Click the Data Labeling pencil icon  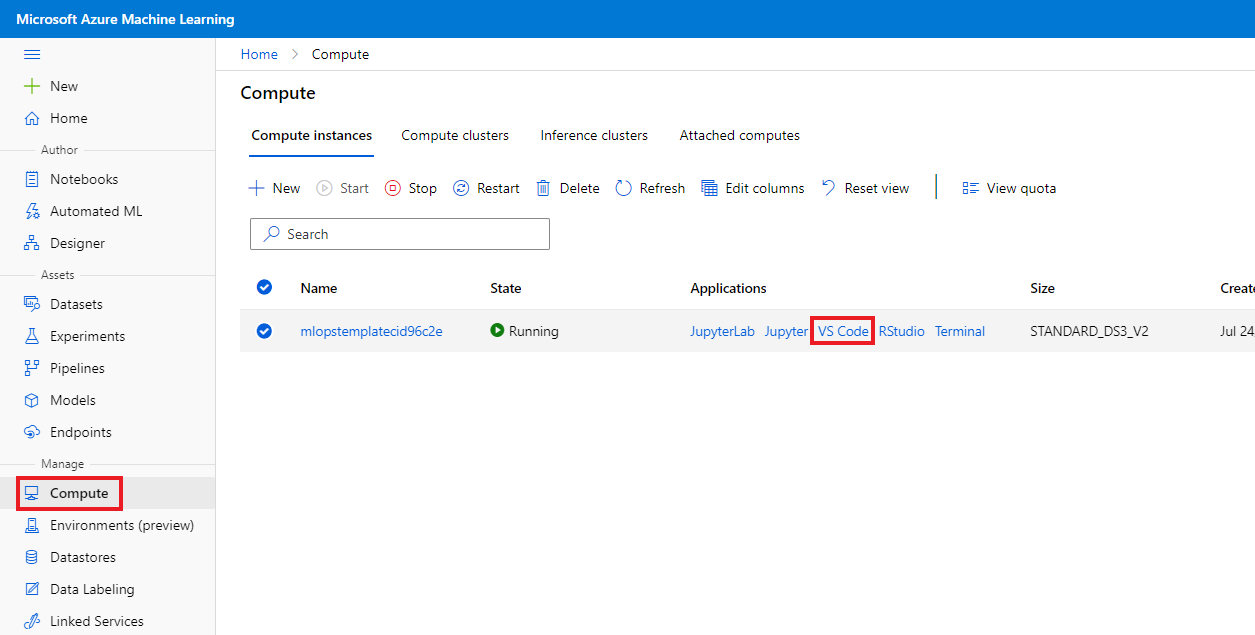32,589
